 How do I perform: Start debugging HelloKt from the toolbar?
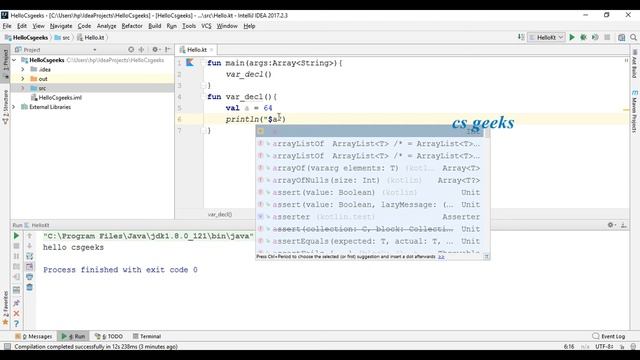click(584, 37)
